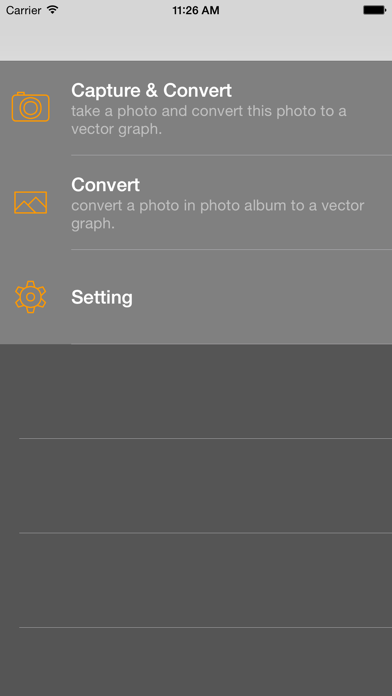Click the 11:26 AM clock
Image resolution: width=392 pixels, height=696 pixels.
pyautogui.click(x=196, y=10)
